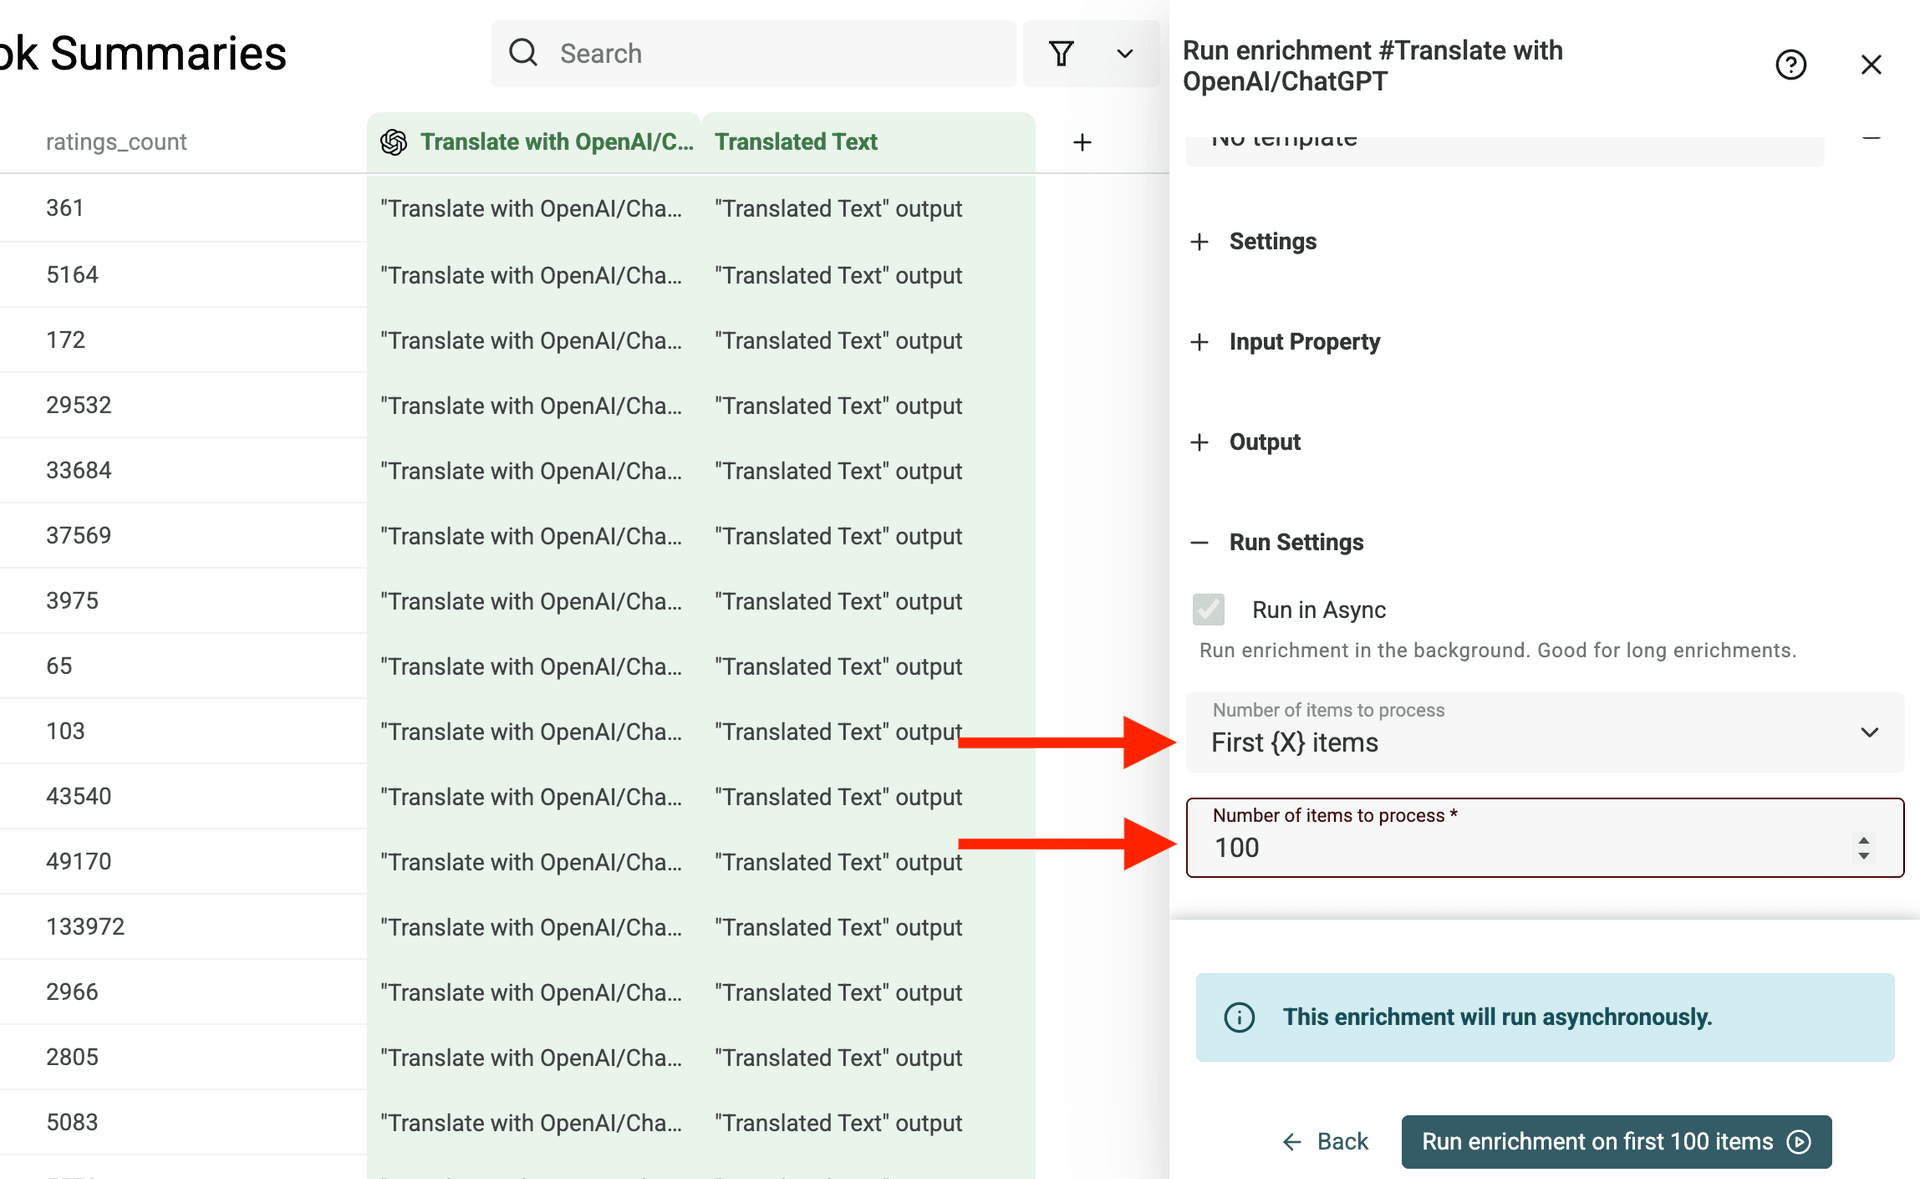Image resolution: width=1920 pixels, height=1179 pixels.
Task: Select the Translated Text column header
Action: point(796,142)
